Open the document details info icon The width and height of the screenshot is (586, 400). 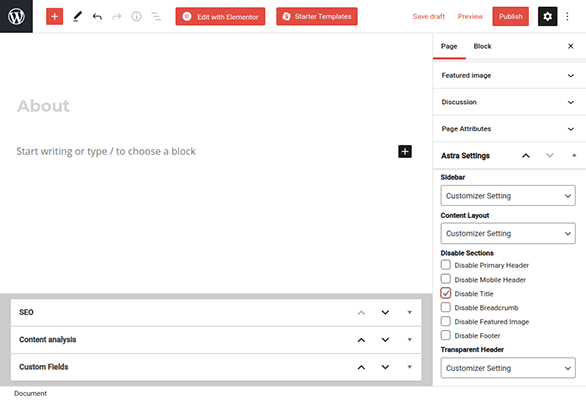pyautogui.click(x=136, y=16)
